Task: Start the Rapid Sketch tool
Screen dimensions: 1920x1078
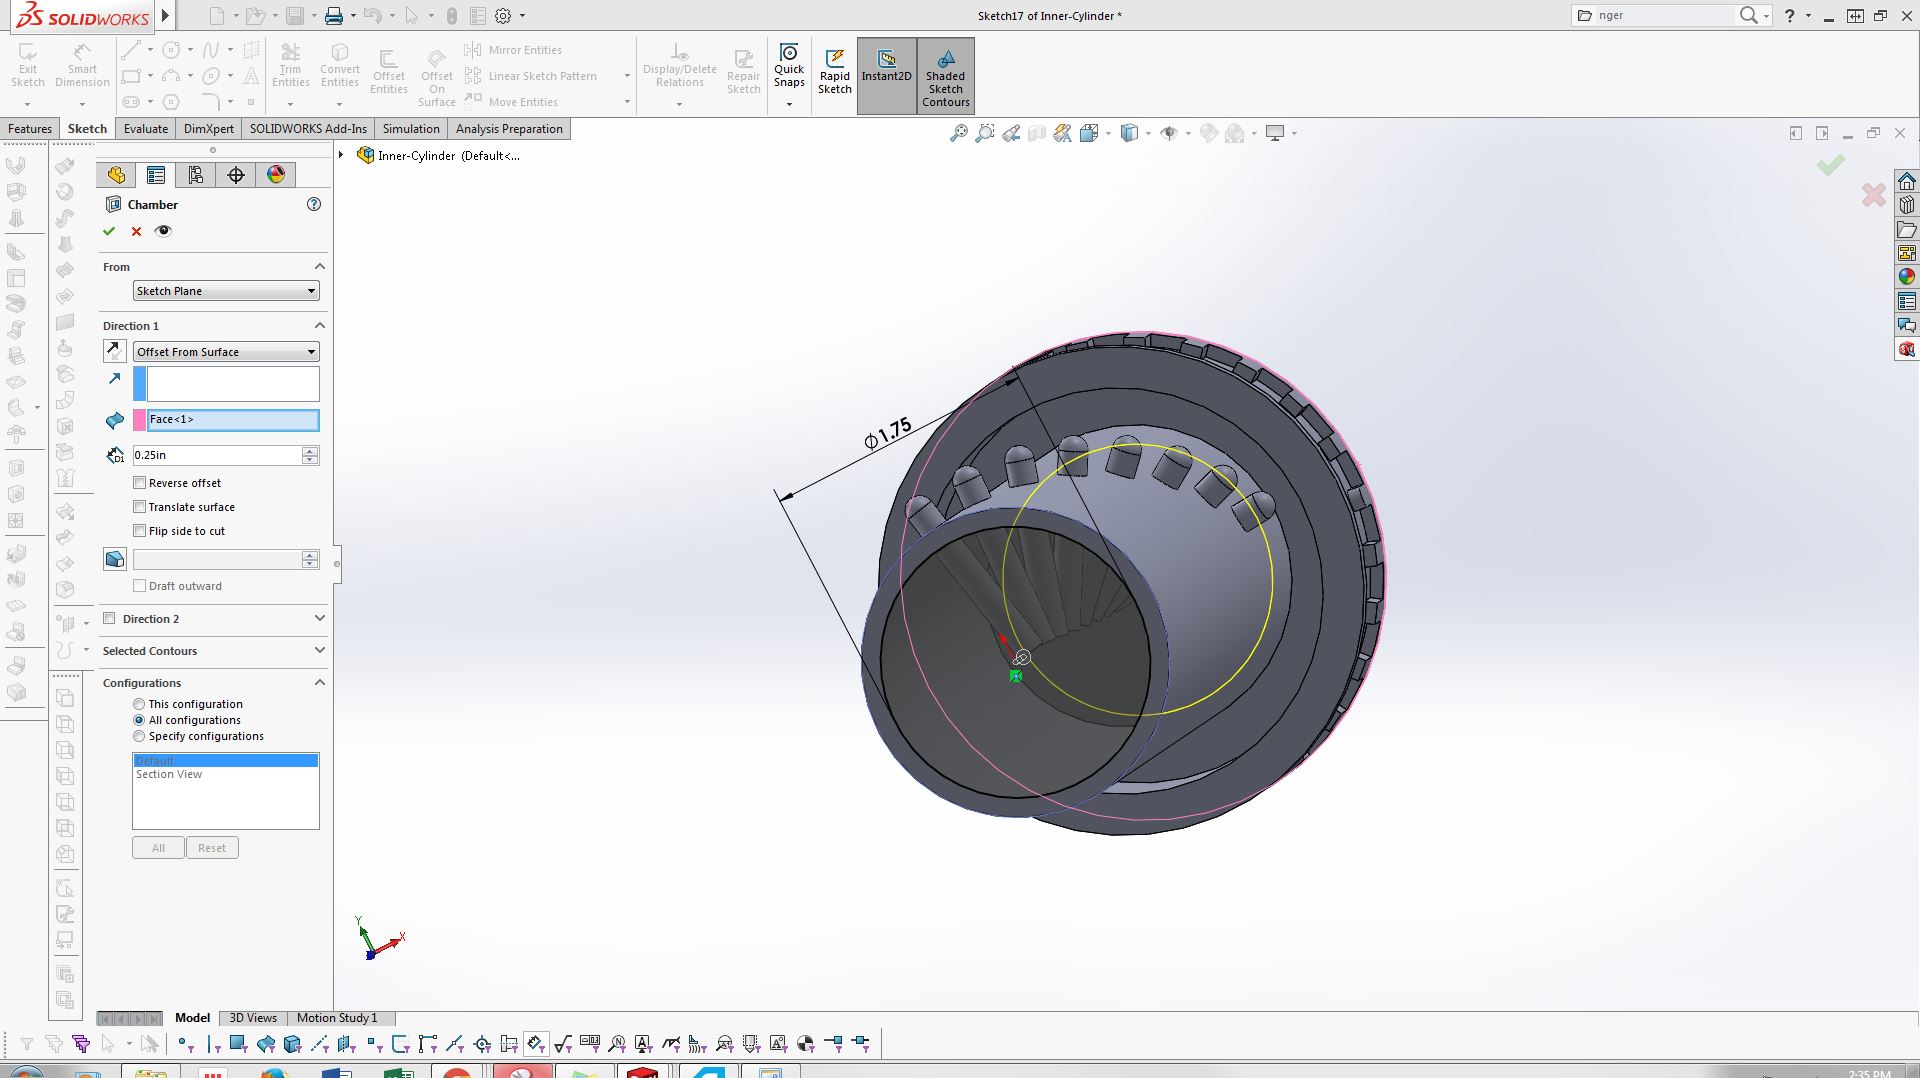Action: coord(835,72)
